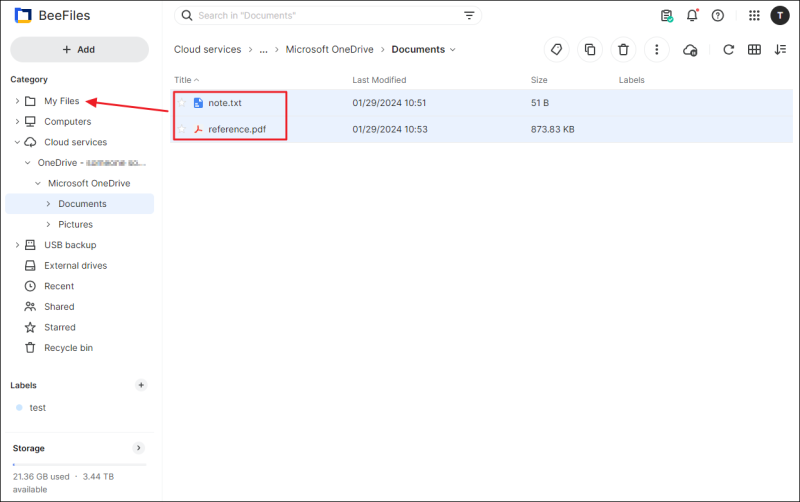The width and height of the screenshot is (800, 502).
Task: Open the Pictures folder
Action: point(76,224)
